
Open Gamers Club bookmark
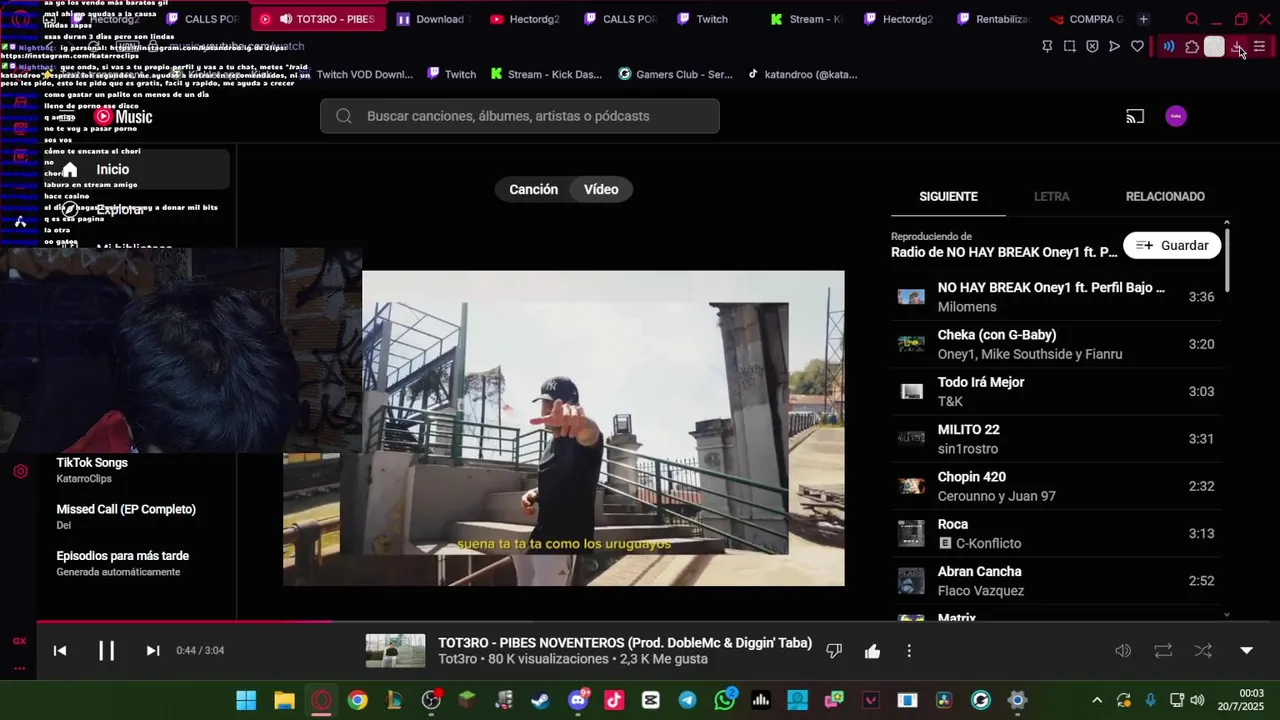[x=675, y=74]
